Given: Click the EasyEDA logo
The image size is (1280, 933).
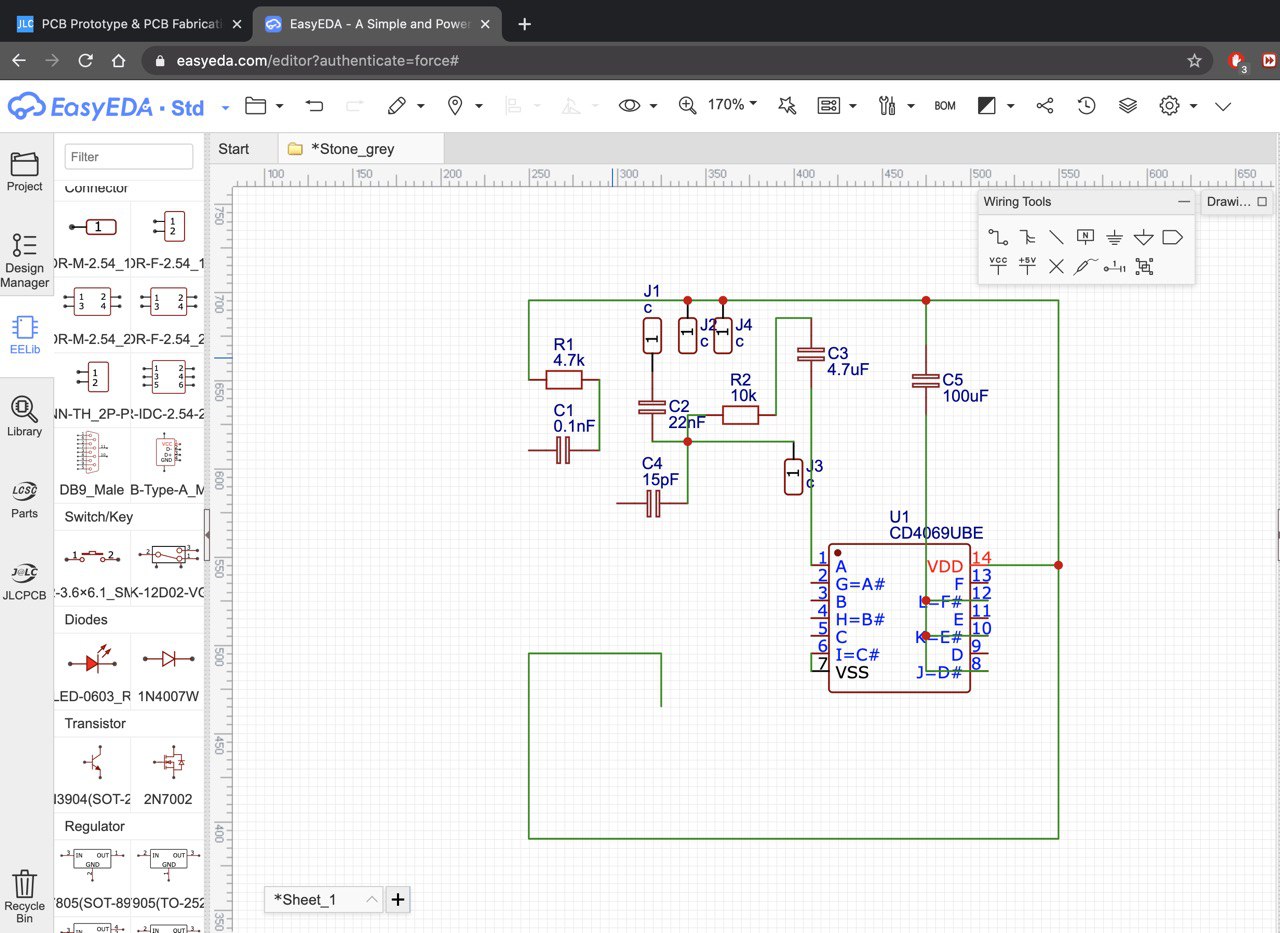Looking at the screenshot, I should (106, 106).
